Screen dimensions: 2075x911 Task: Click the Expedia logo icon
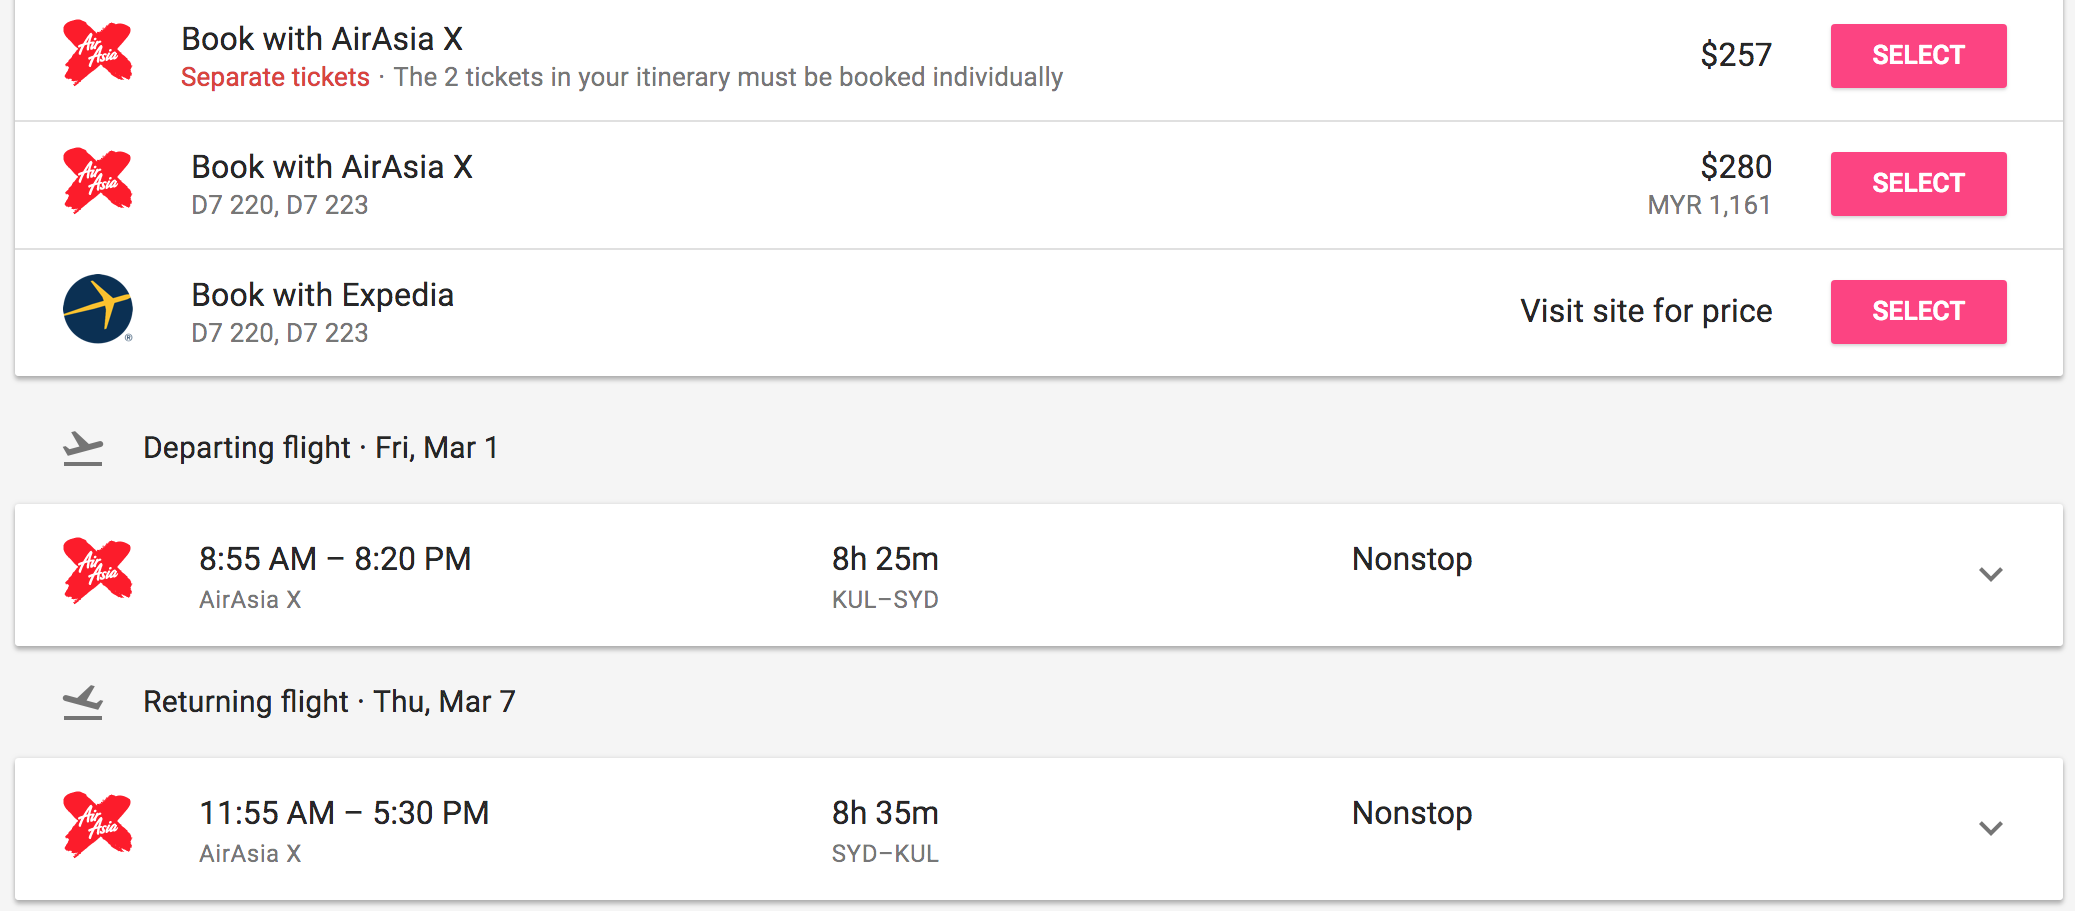(97, 309)
